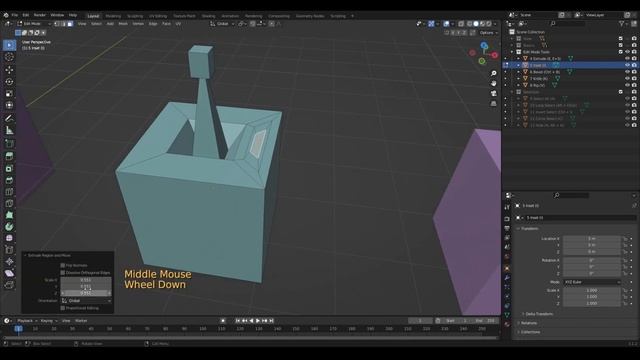The image size is (640, 360).
Task: Hide the 8 Rip object in viewport
Action: click(x=627, y=85)
